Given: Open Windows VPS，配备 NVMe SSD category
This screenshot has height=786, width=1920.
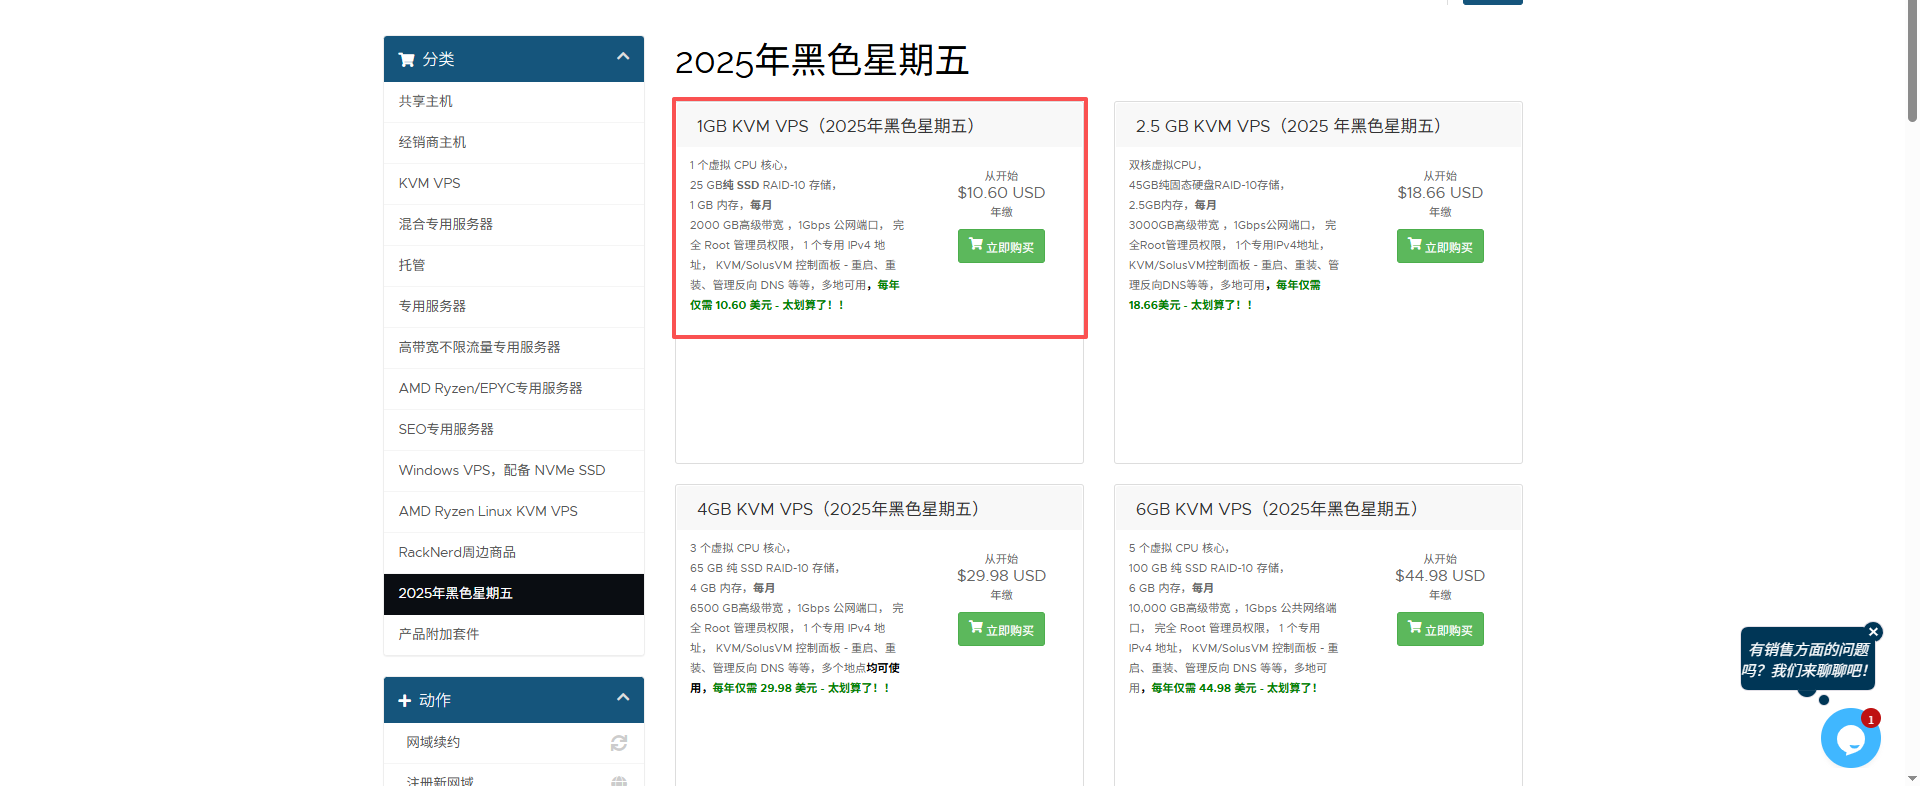Looking at the screenshot, I should click(x=502, y=471).
